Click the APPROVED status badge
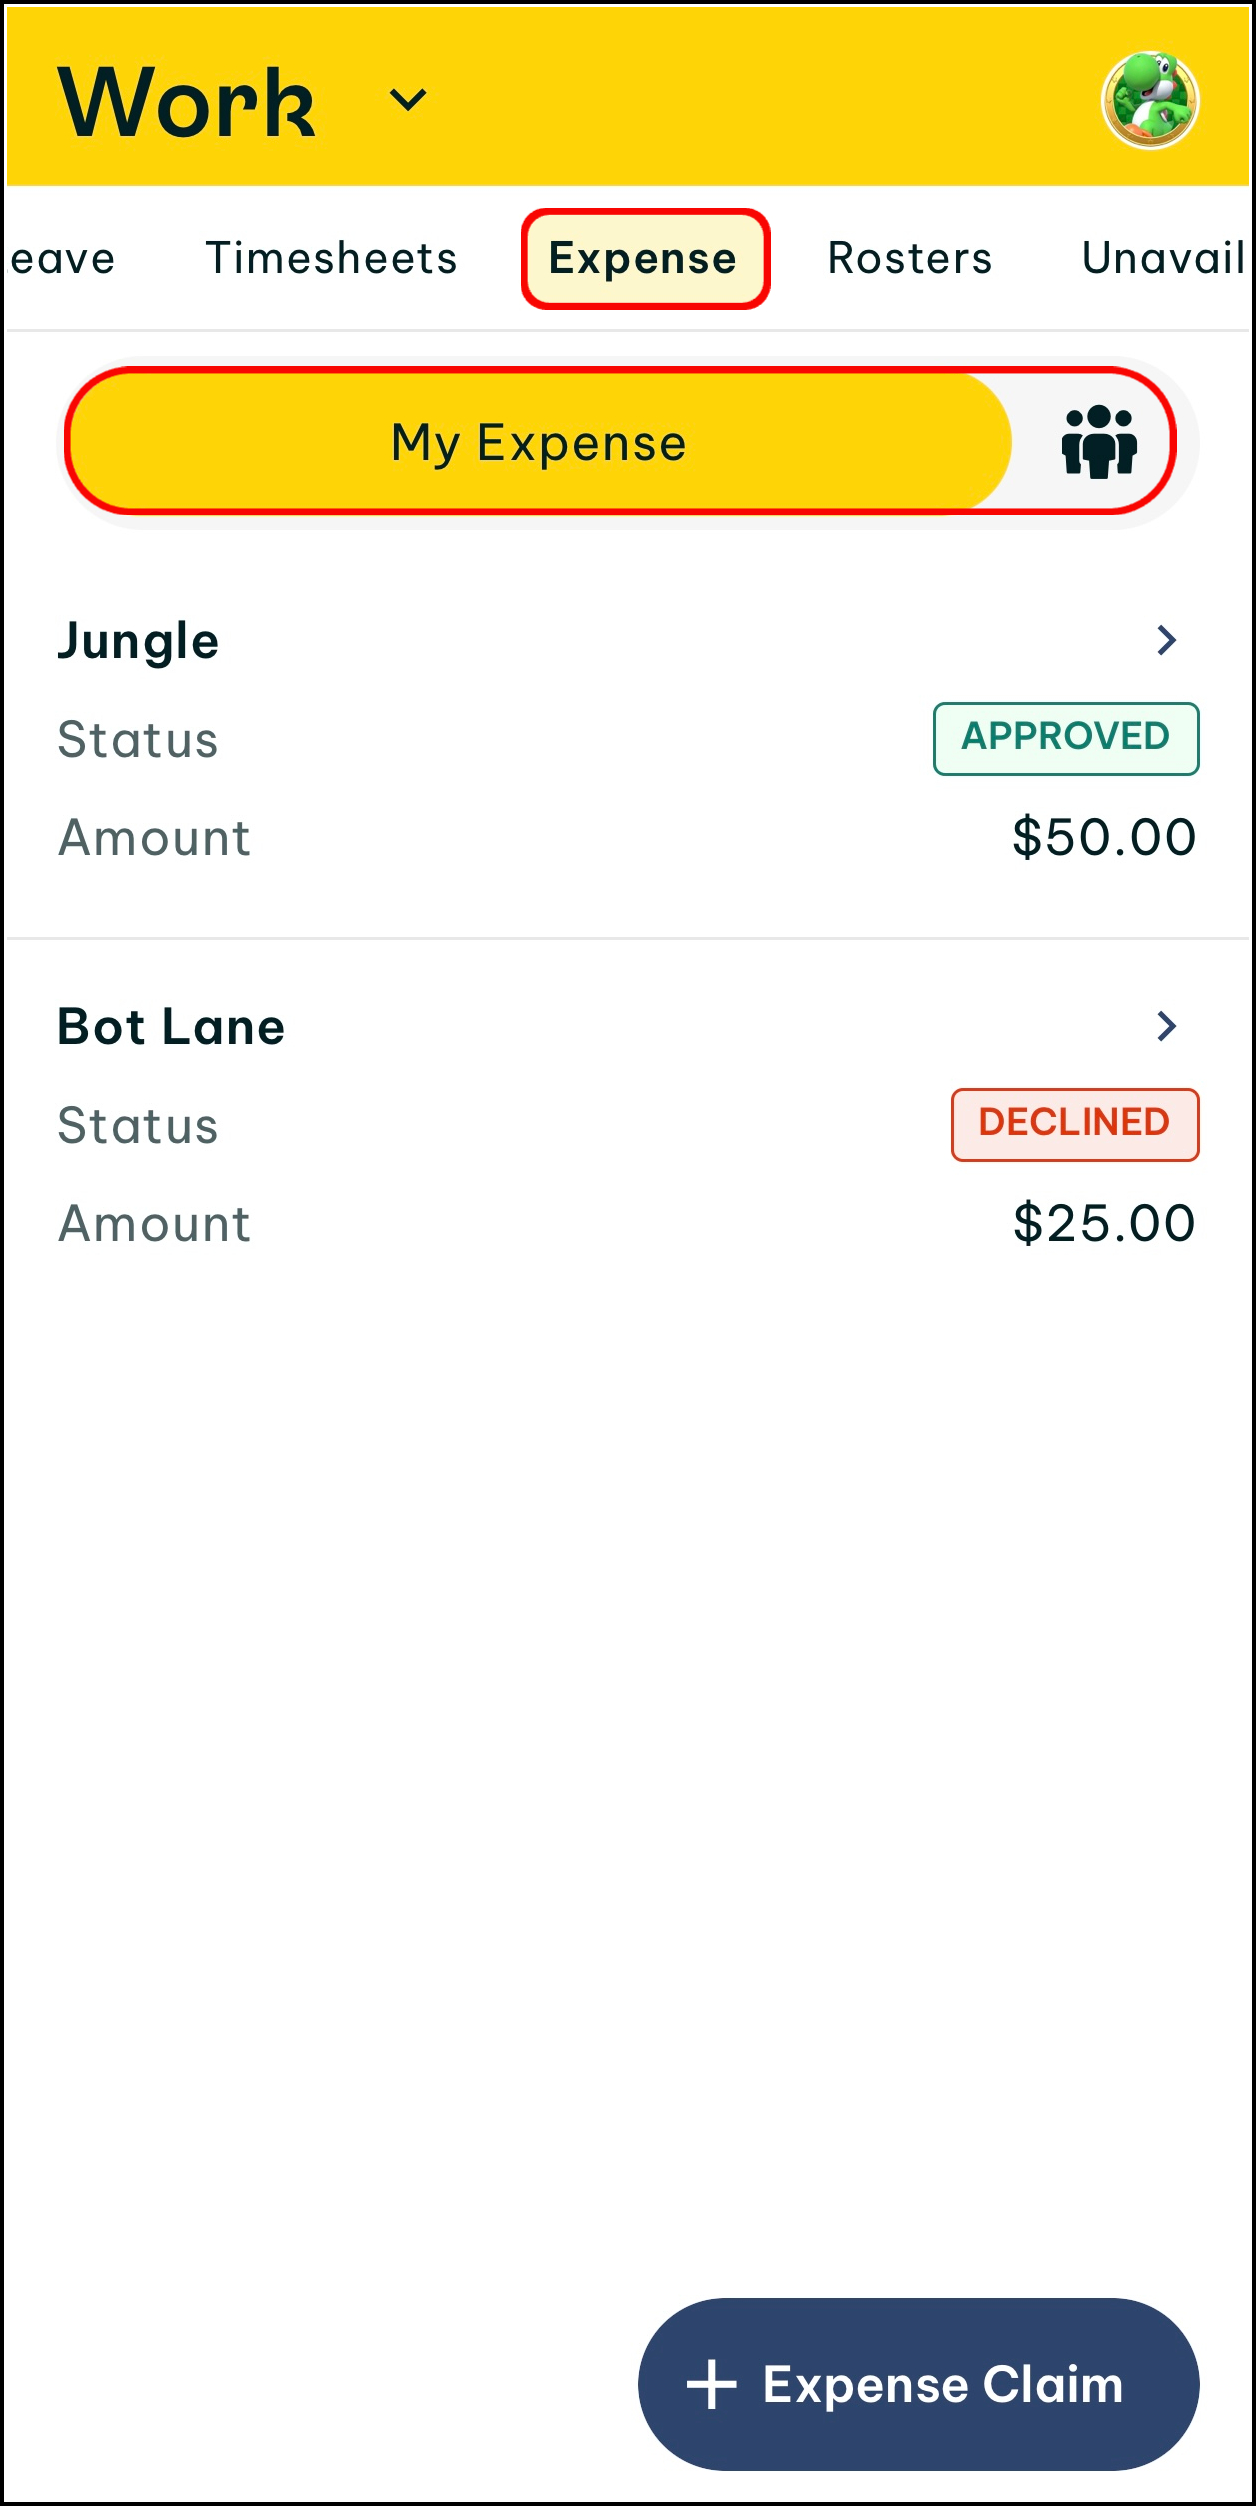 click(1065, 738)
